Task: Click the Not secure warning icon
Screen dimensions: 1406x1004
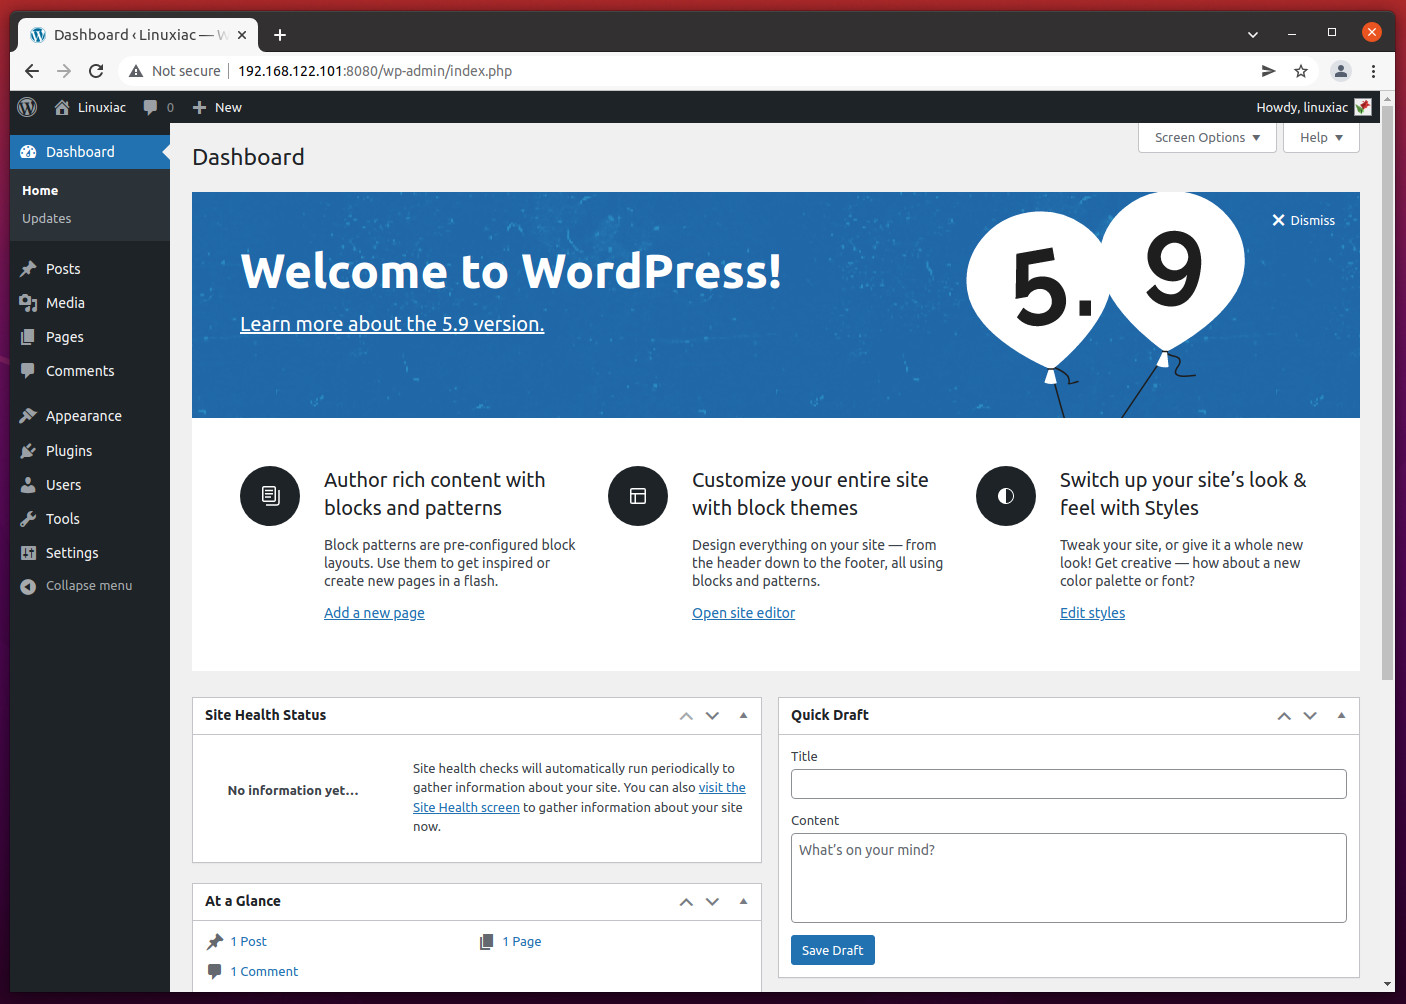Action: (136, 71)
